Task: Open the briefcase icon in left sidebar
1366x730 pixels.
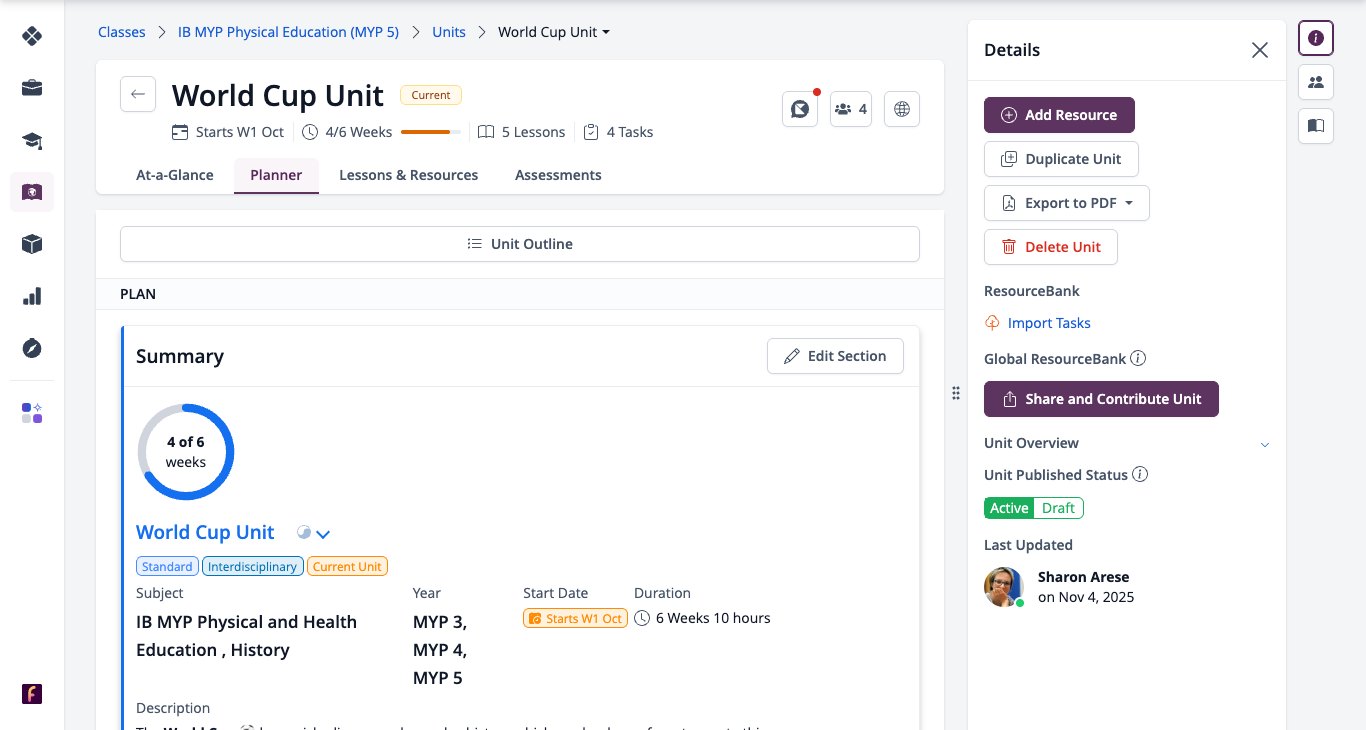Action: 32,88
